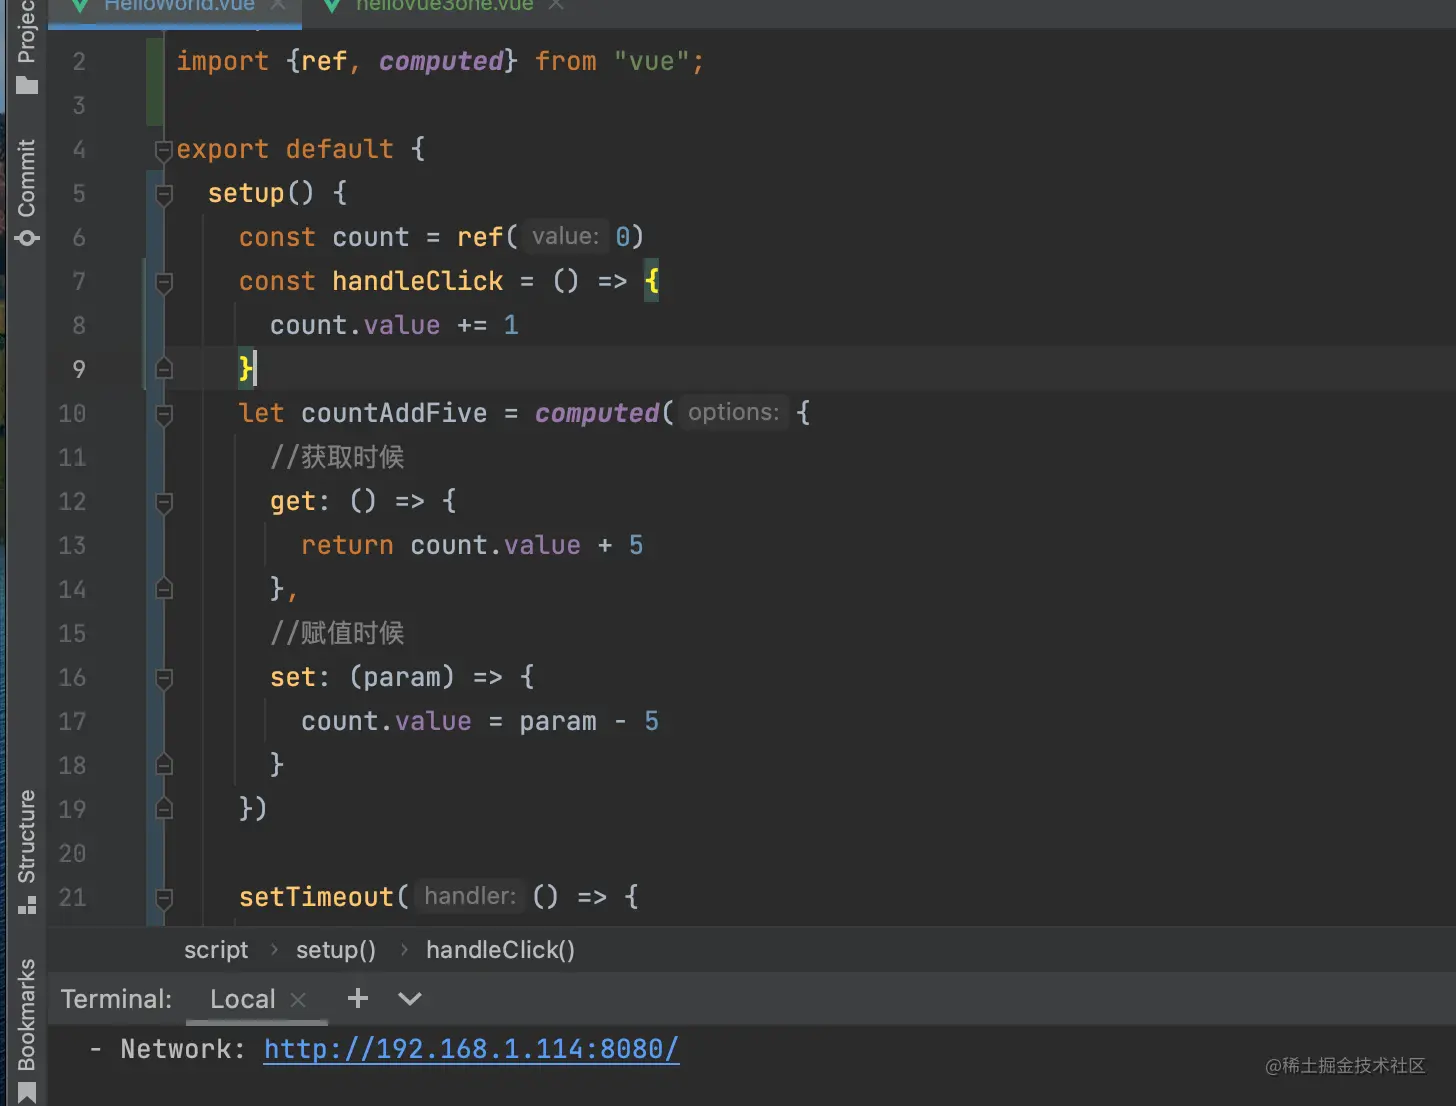Click line number 13 in the gutter
The width and height of the screenshot is (1456, 1106).
72,546
